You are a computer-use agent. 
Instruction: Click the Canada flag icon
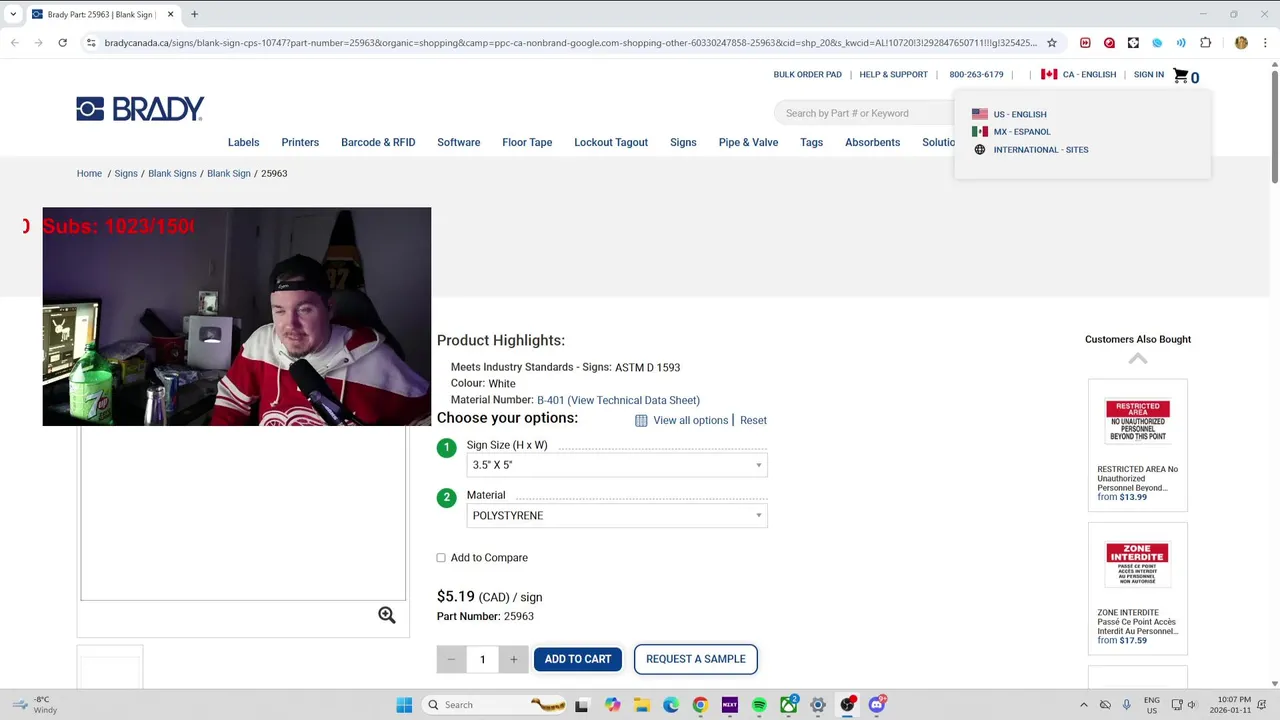(x=1049, y=74)
